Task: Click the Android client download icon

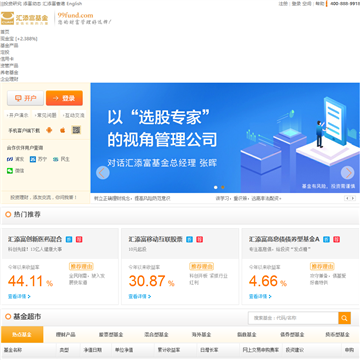Action: pos(49,130)
